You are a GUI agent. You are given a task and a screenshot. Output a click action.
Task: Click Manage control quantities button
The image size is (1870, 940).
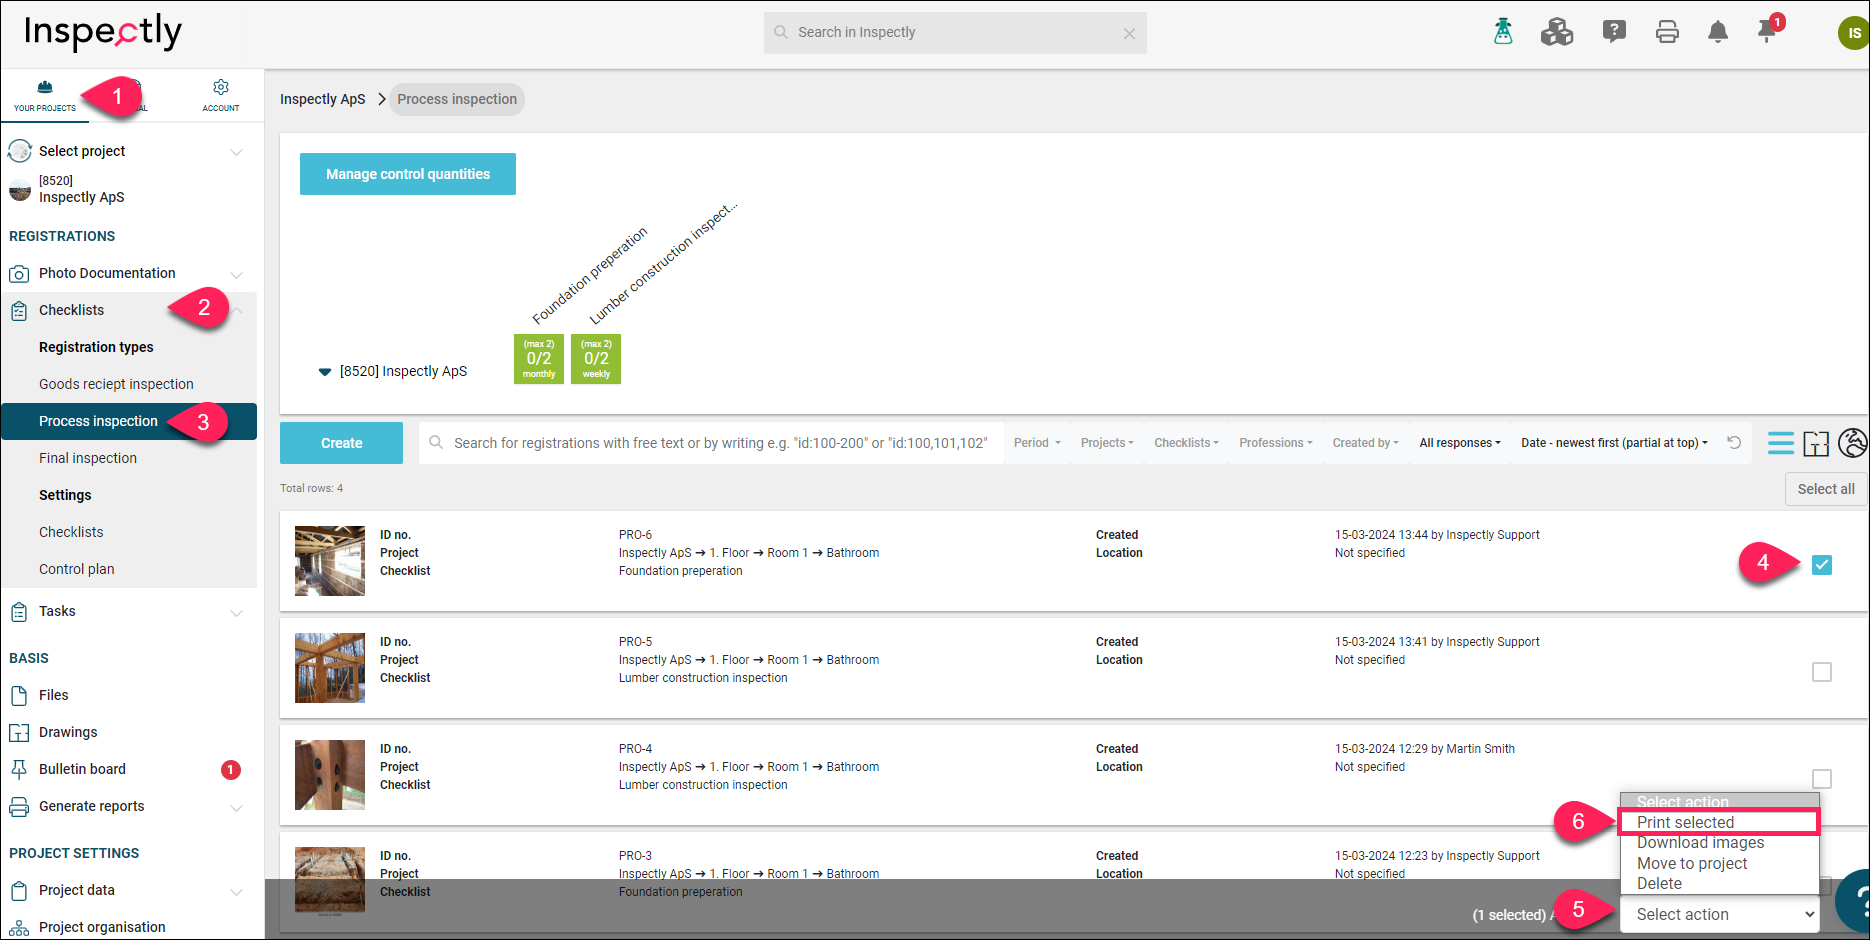pyautogui.click(x=408, y=174)
